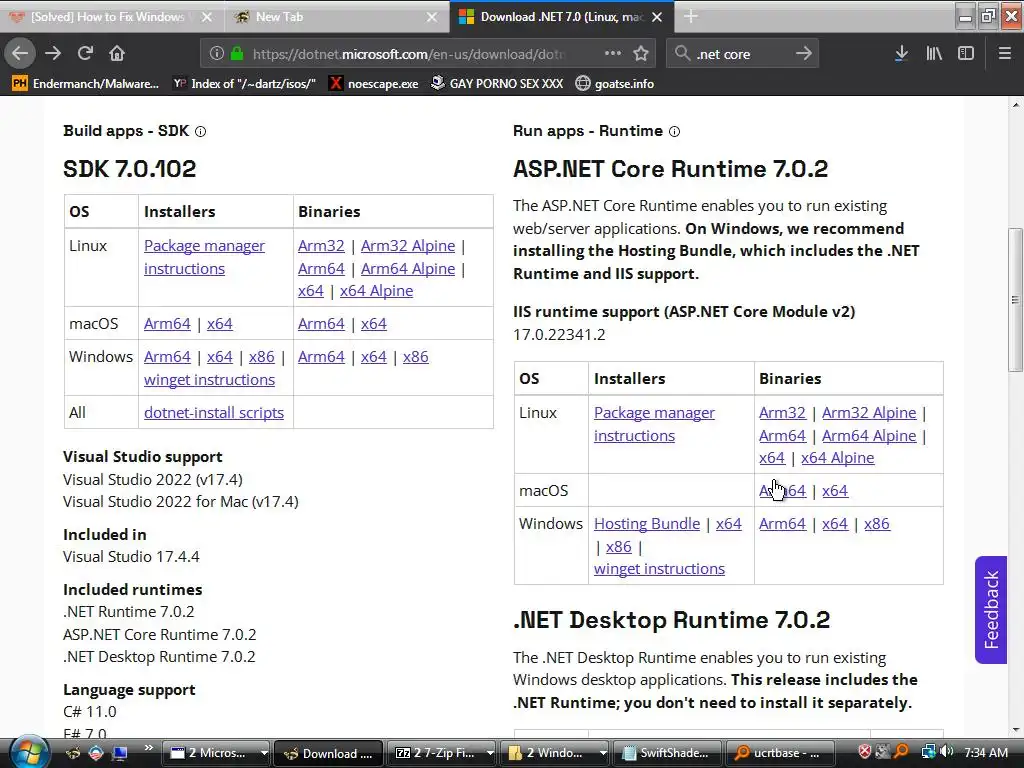
Task: Show site information icon in address bar
Action: pyautogui.click(x=217, y=54)
